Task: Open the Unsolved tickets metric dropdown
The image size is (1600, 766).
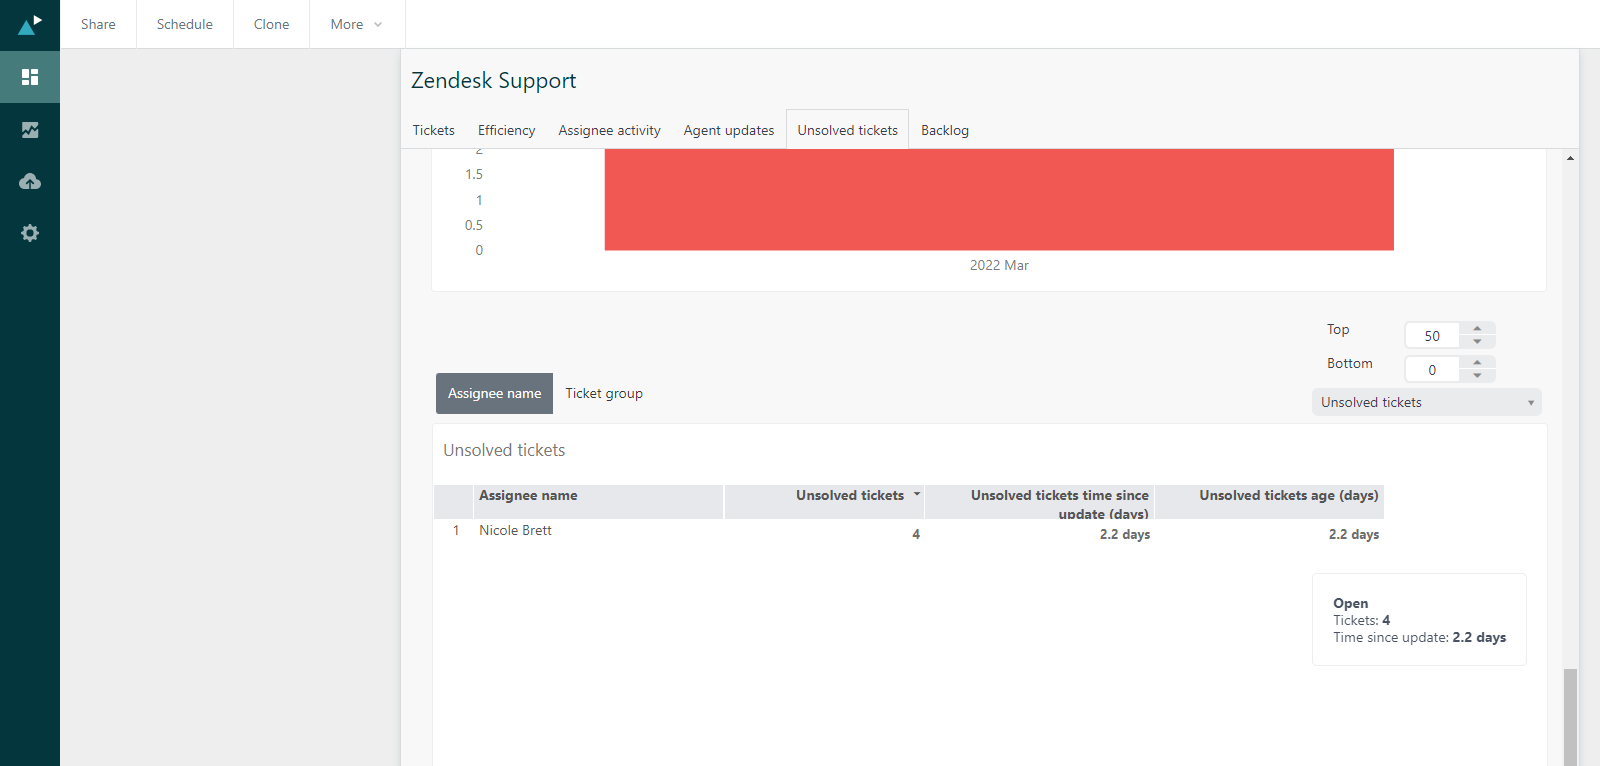Action: click(x=1427, y=402)
